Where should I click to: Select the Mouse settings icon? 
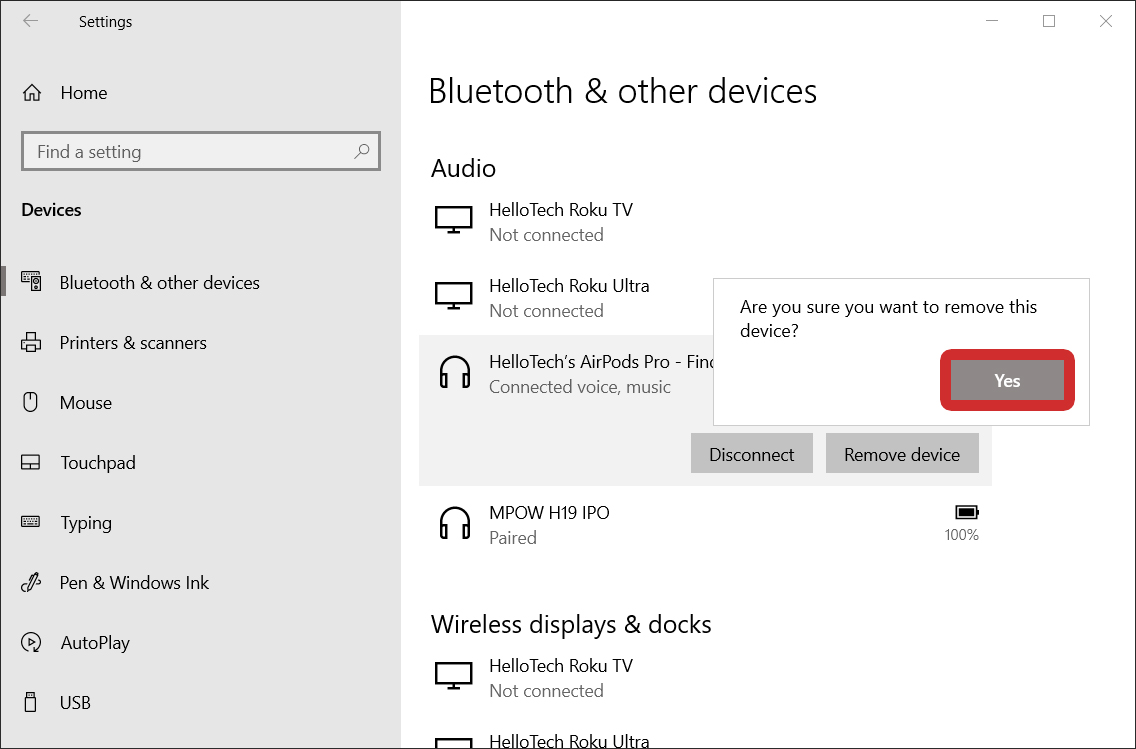[31, 402]
